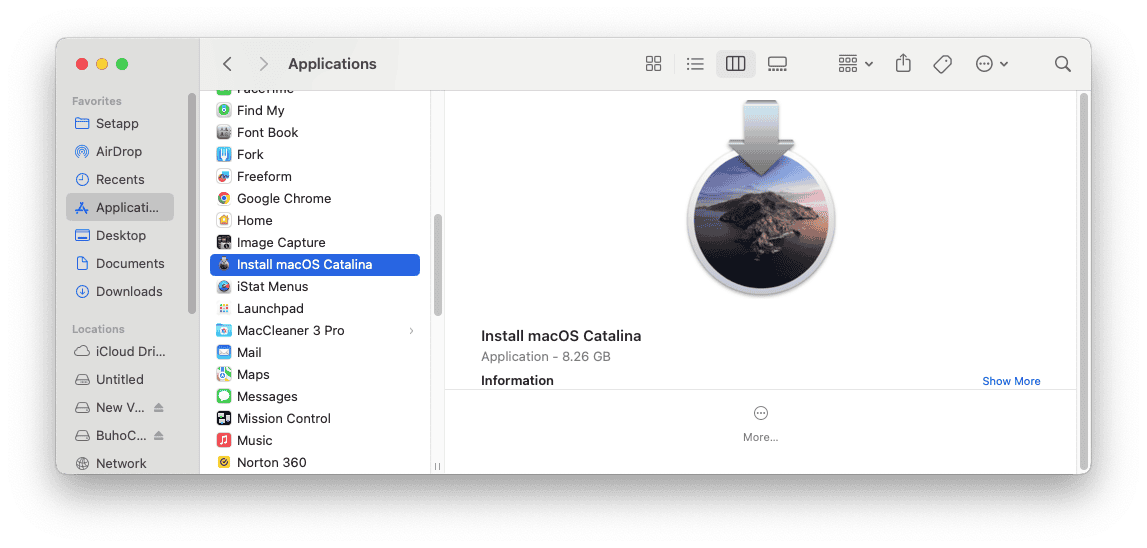Select the Launchpad app icon
The width and height of the screenshot is (1147, 548).
224,308
